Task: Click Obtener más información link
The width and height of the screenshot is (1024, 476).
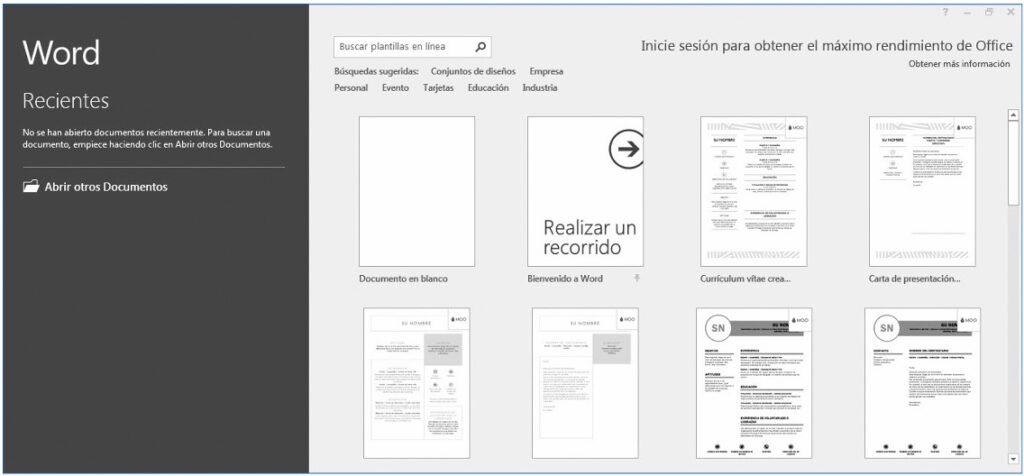Action: pyautogui.click(x=959, y=64)
